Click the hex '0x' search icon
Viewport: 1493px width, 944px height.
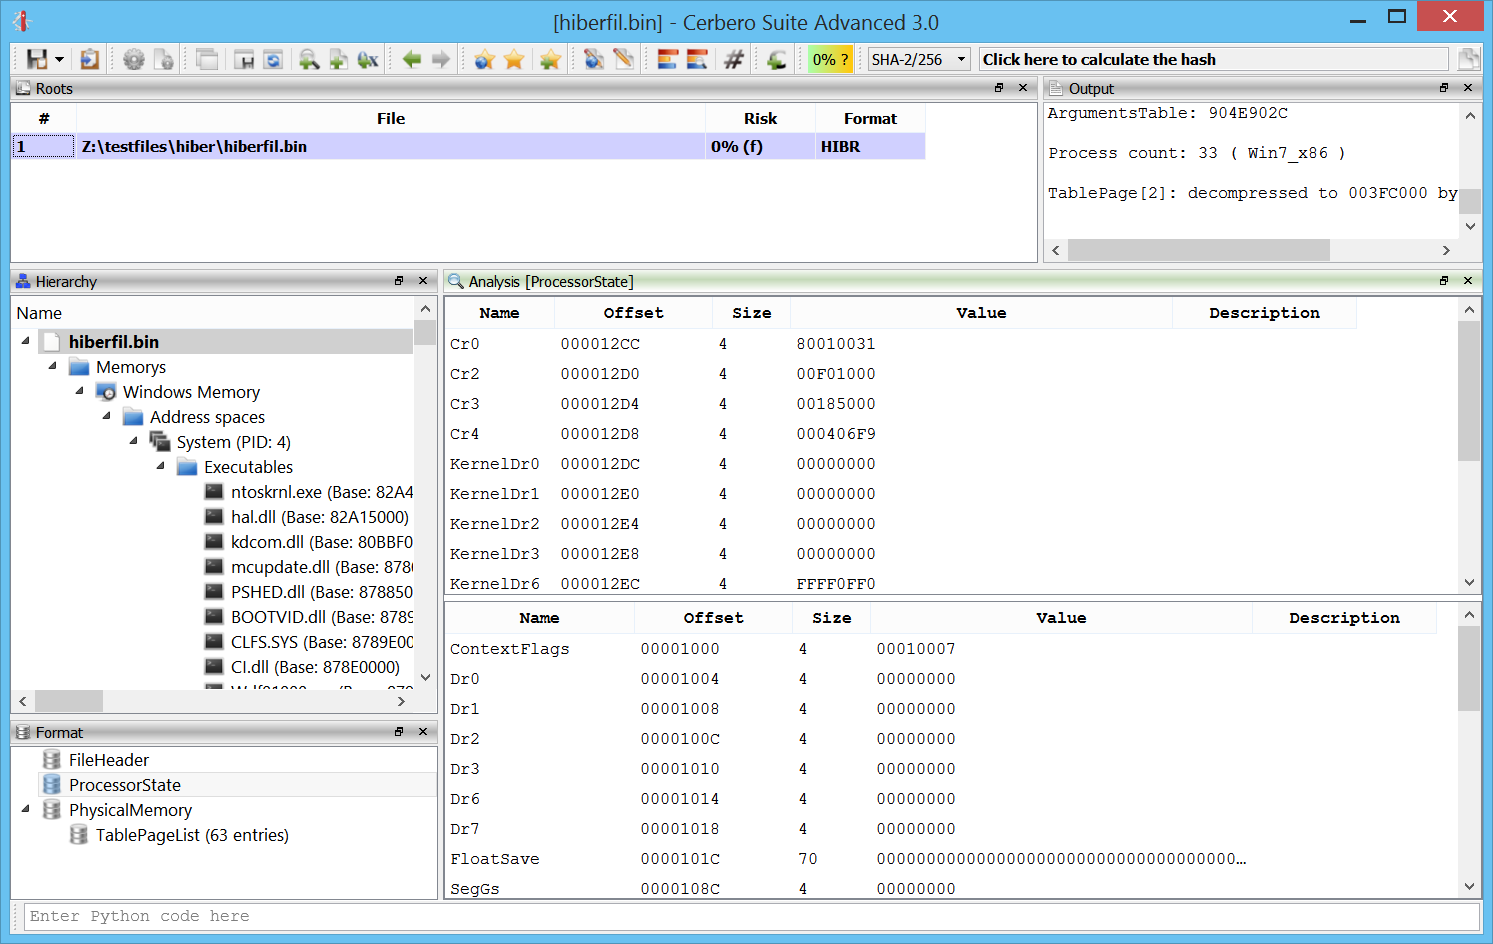[368, 60]
